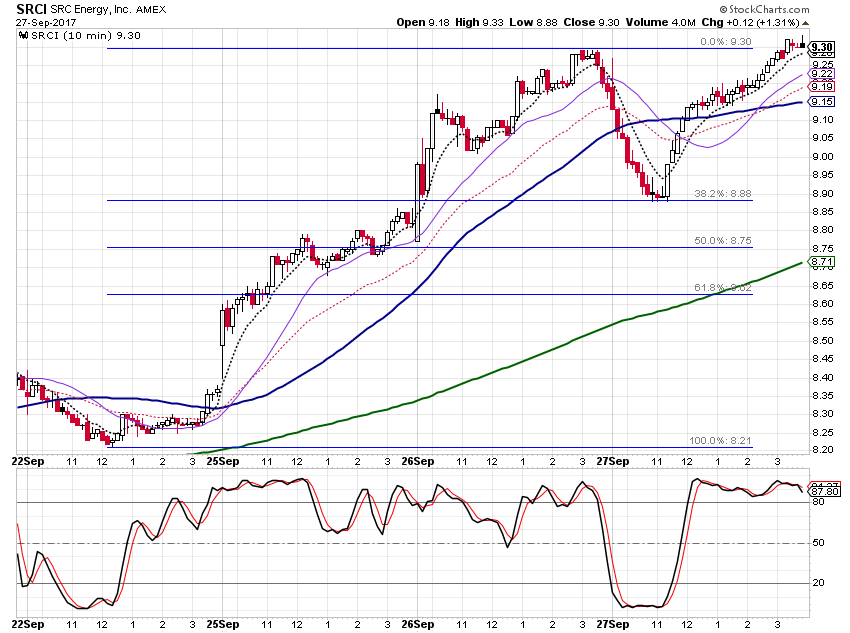Click the purple 9.22 moving average tag
Image resolution: width=850 pixels, height=633 pixels.
(x=822, y=74)
